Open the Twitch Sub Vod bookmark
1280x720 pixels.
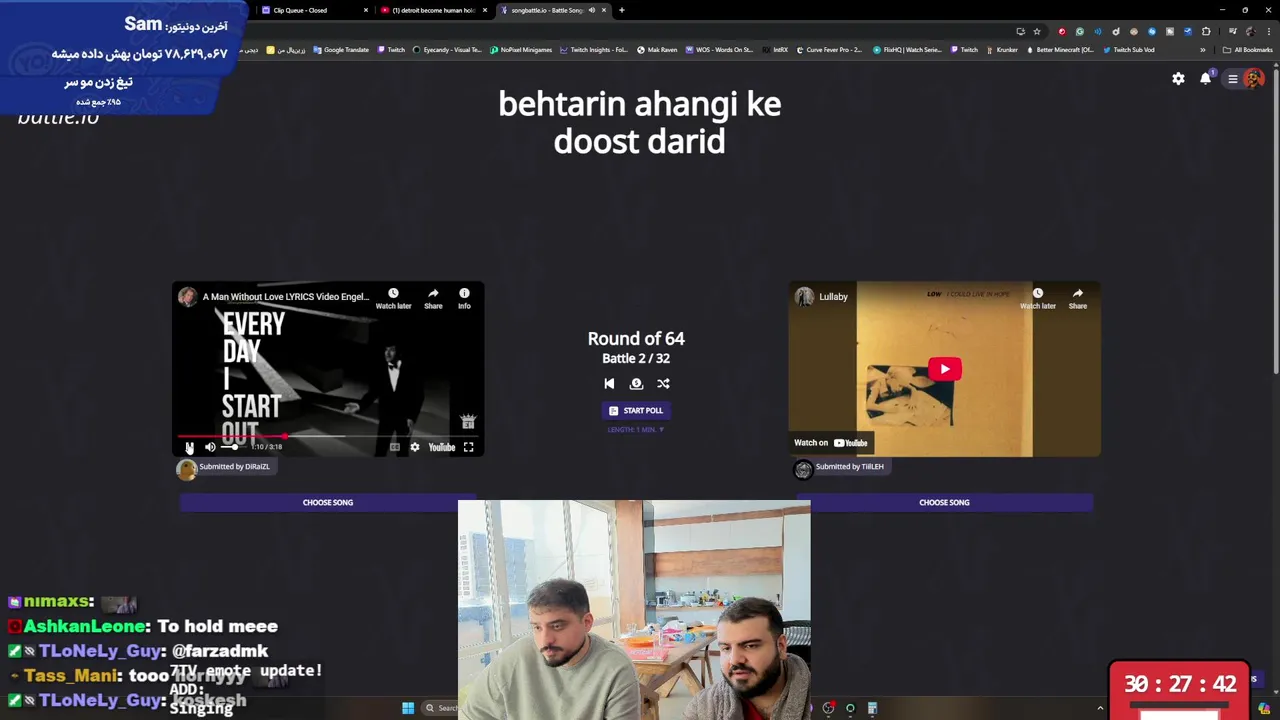pos(1129,50)
